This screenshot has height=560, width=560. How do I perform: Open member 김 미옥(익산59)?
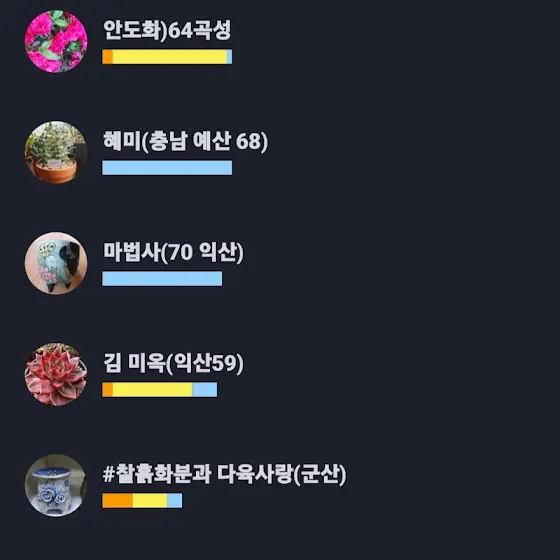[173, 363]
